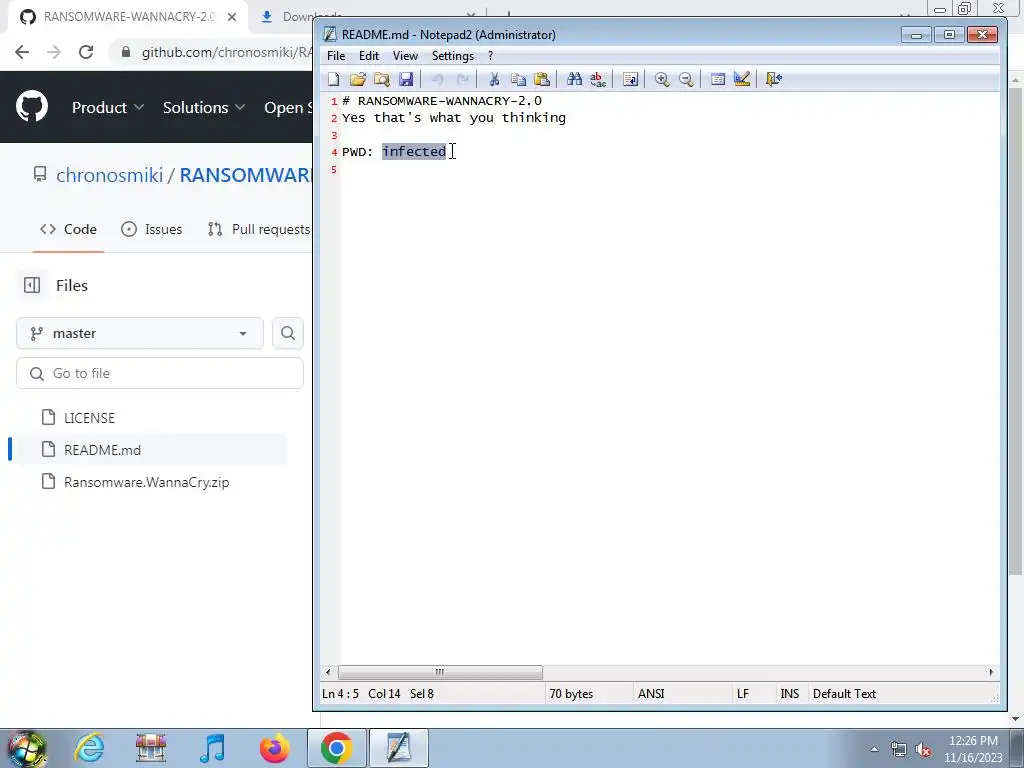Launch Internet Explorer from the taskbar

(89, 748)
